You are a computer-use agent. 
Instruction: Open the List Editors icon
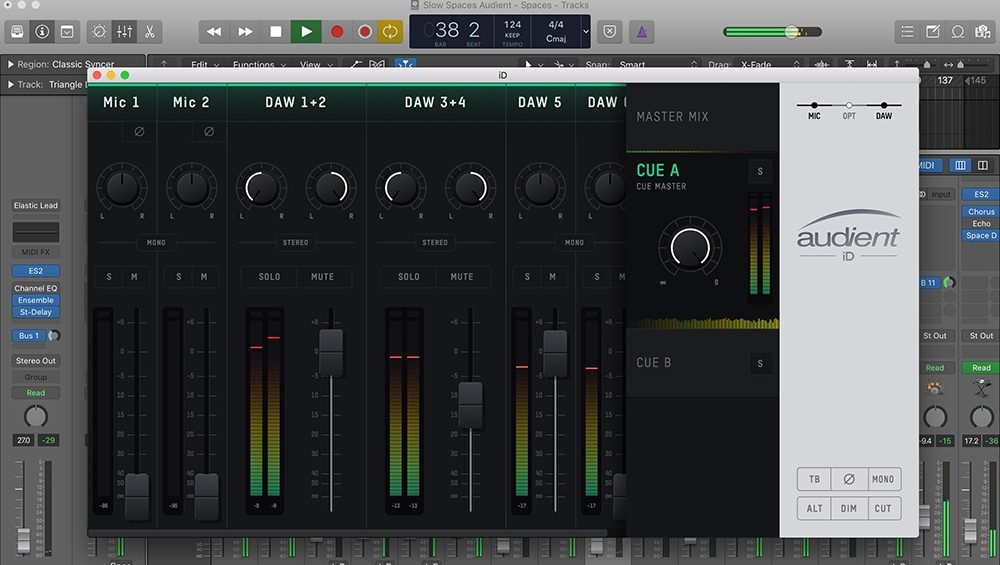[907, 31]
